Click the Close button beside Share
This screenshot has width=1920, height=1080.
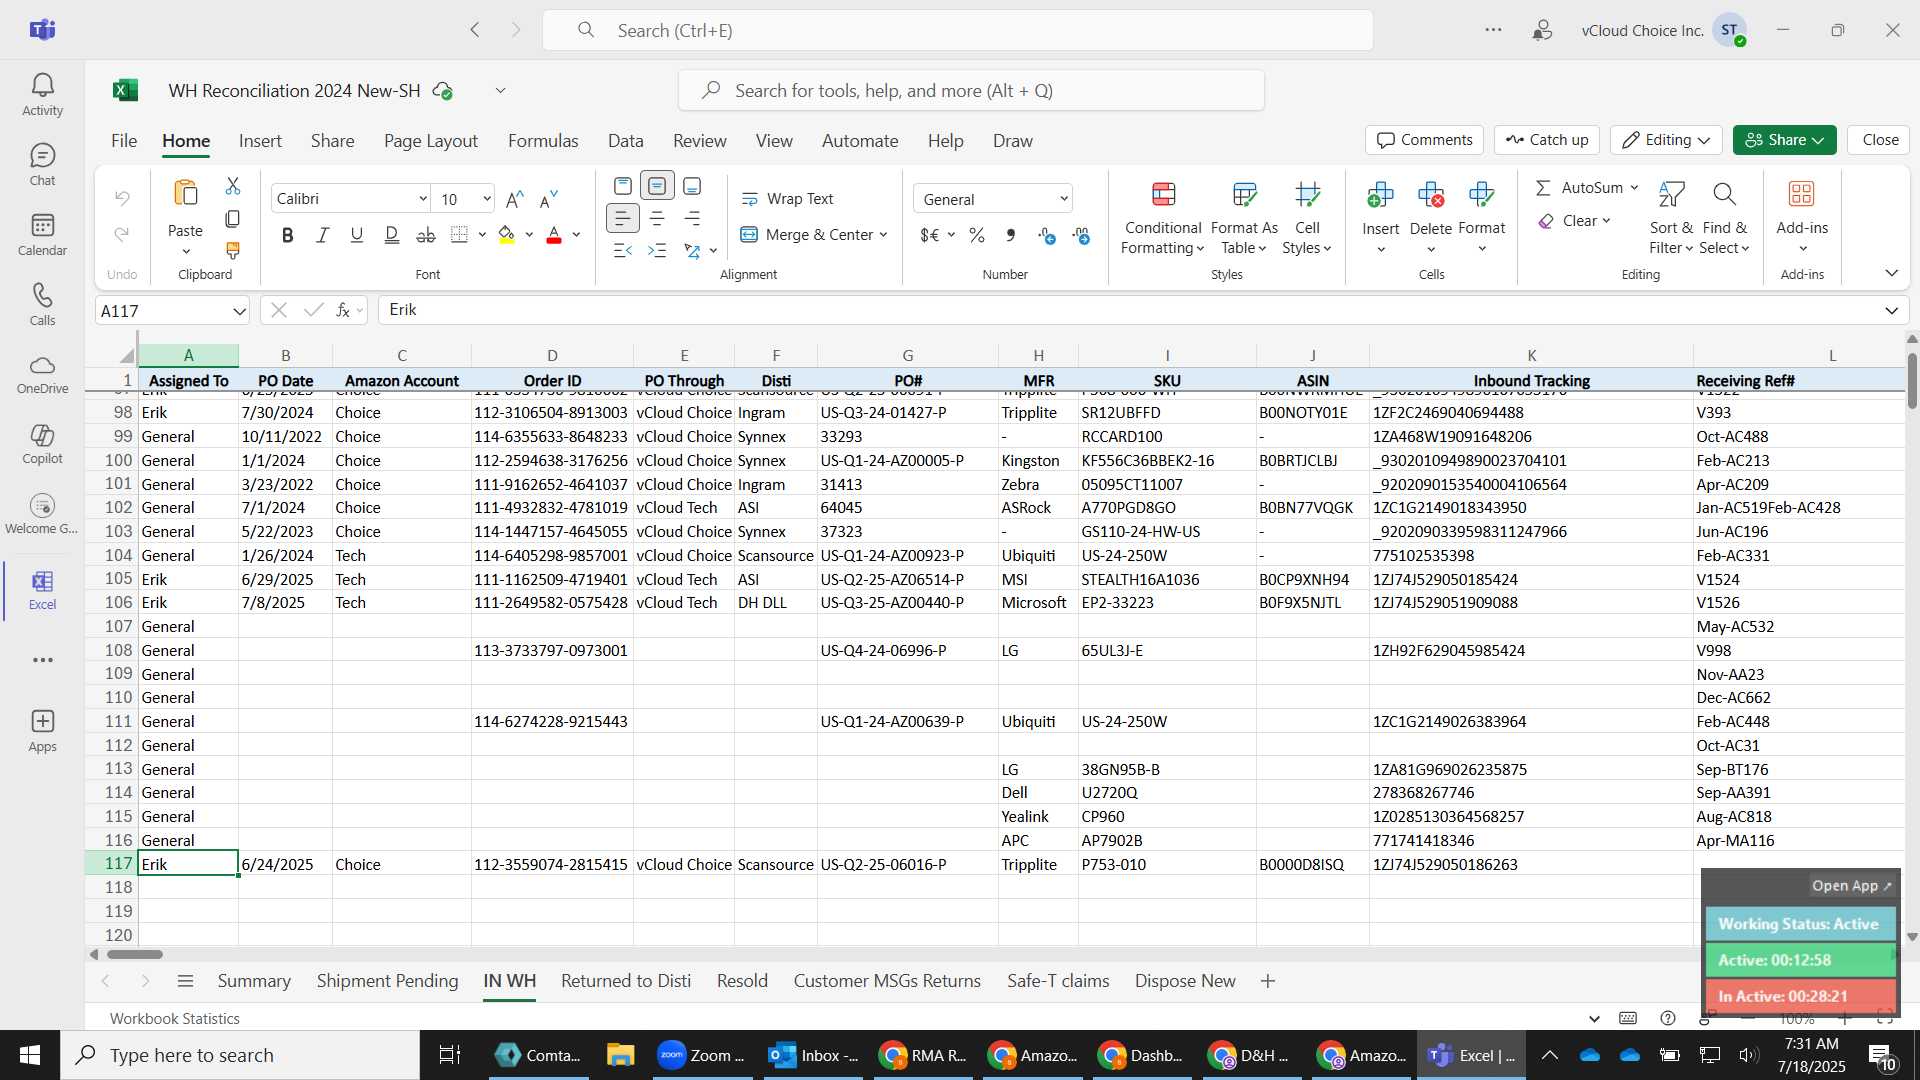coord(1880,140)
